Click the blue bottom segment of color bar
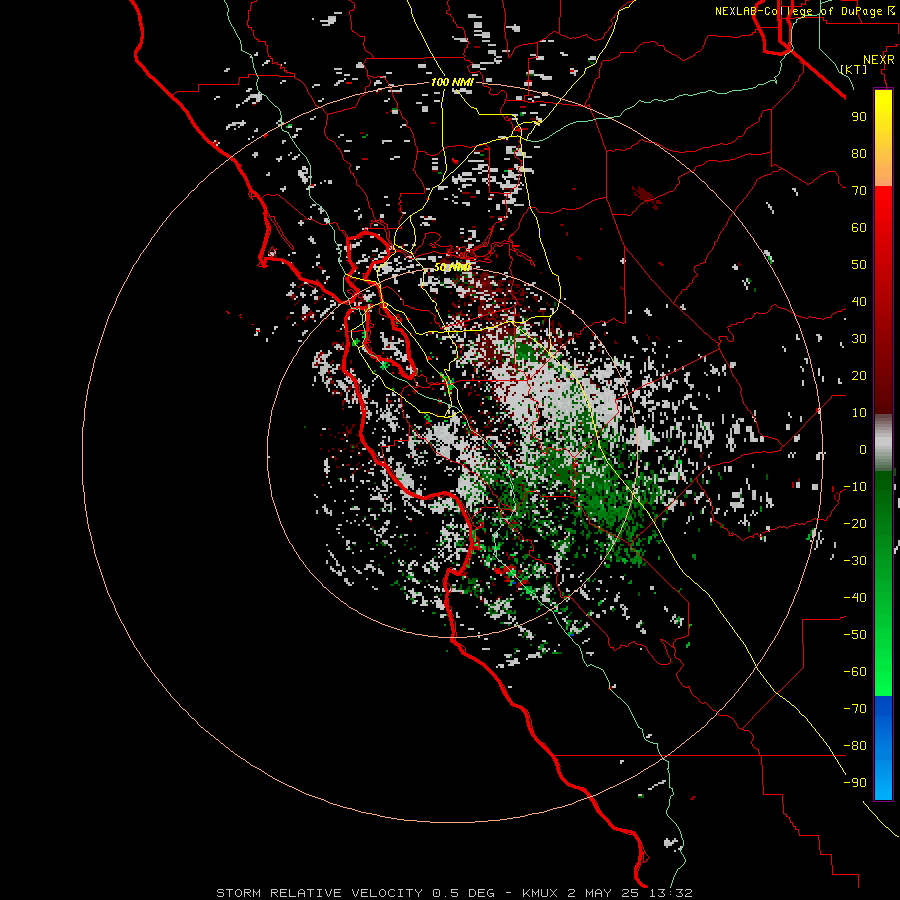The height and width of the screenshot is (900, 900). pos(883,748)
